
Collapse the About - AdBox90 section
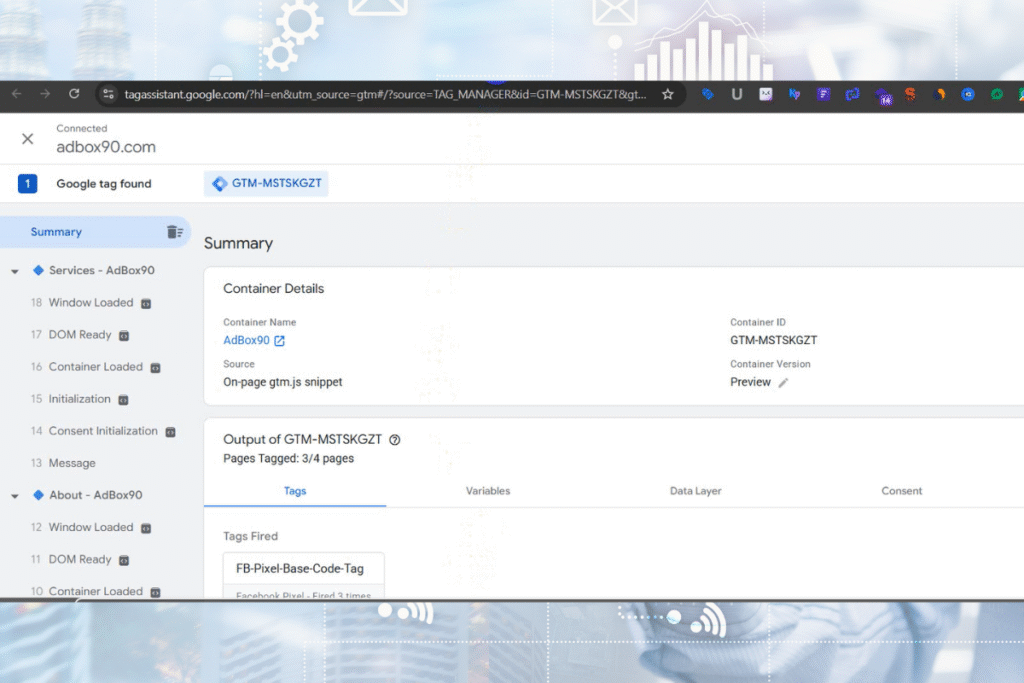point(14,495)
